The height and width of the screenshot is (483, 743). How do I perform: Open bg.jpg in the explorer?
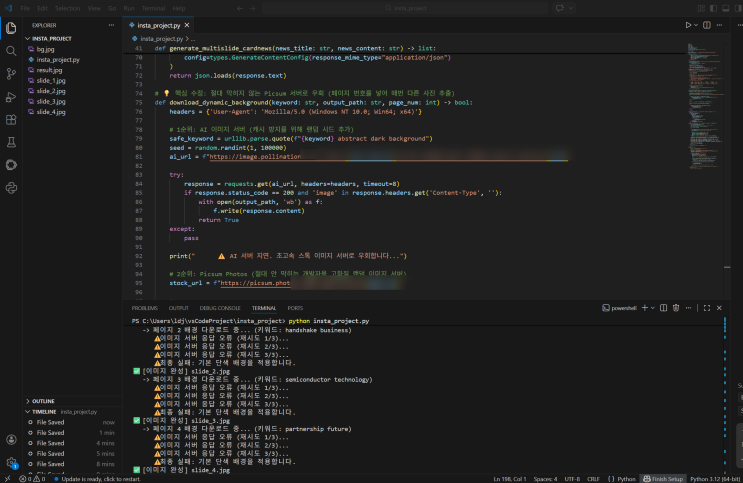pos(45,49)
